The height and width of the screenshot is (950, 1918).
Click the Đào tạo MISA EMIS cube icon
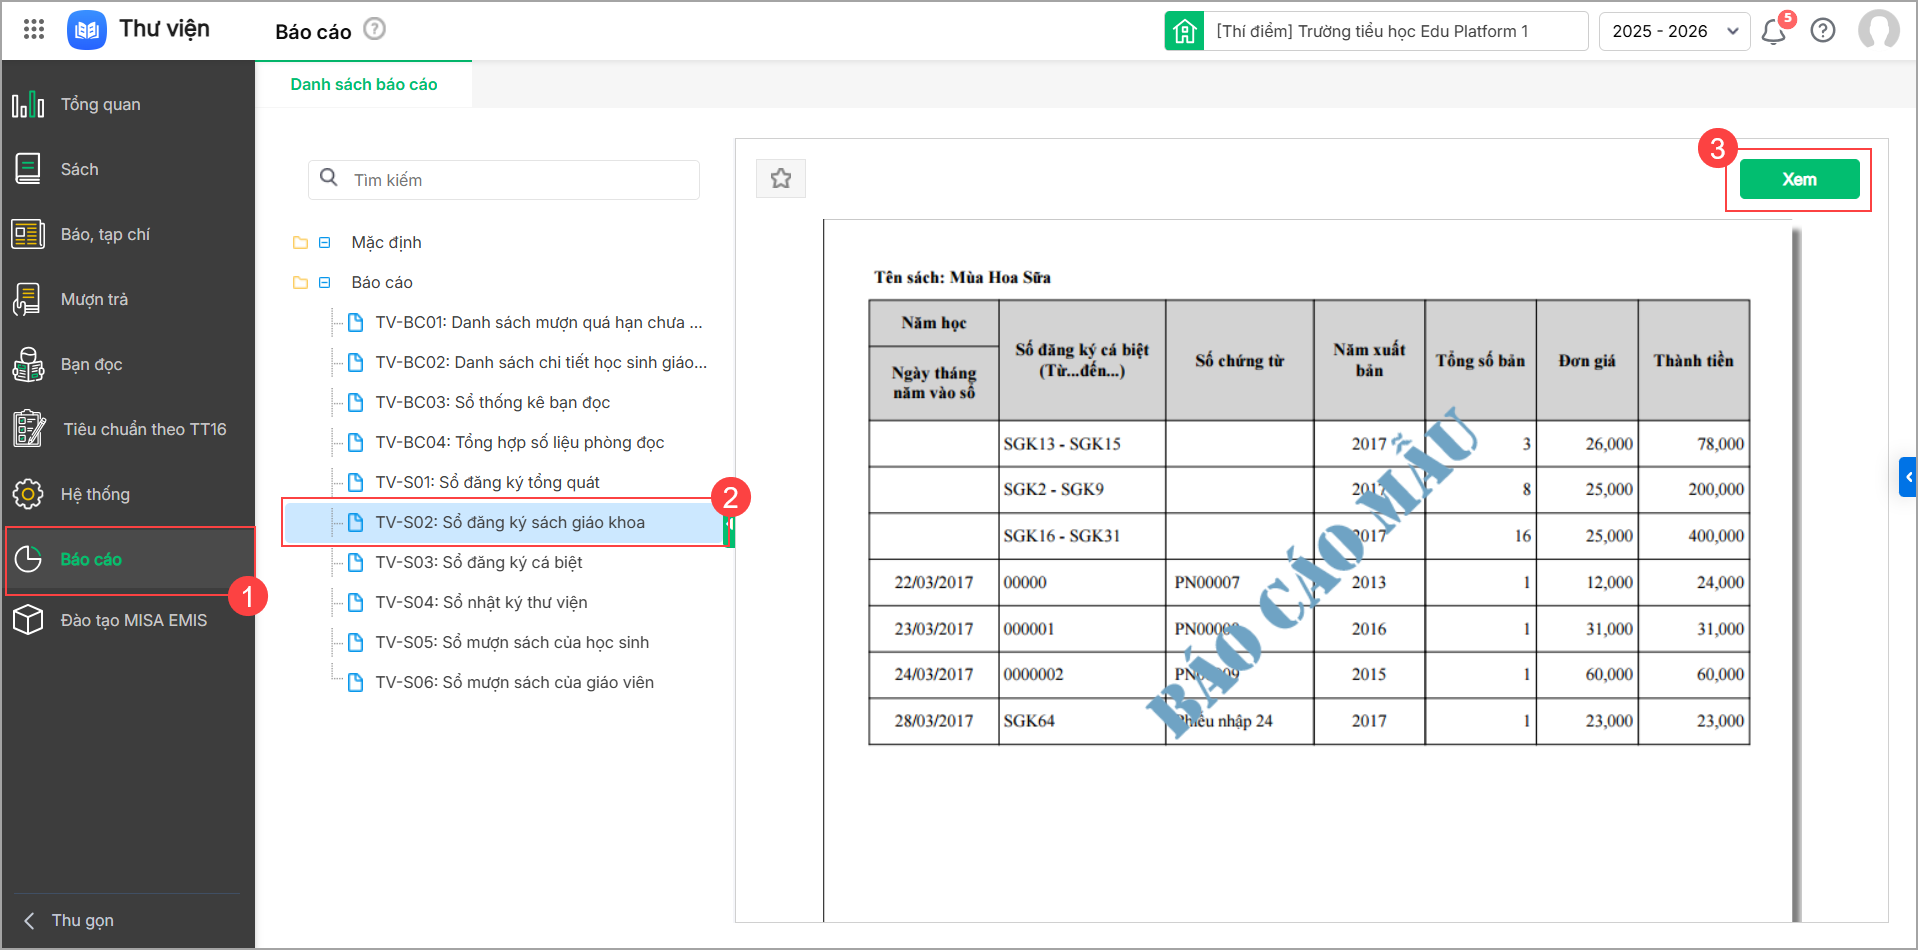click(28, 620)
